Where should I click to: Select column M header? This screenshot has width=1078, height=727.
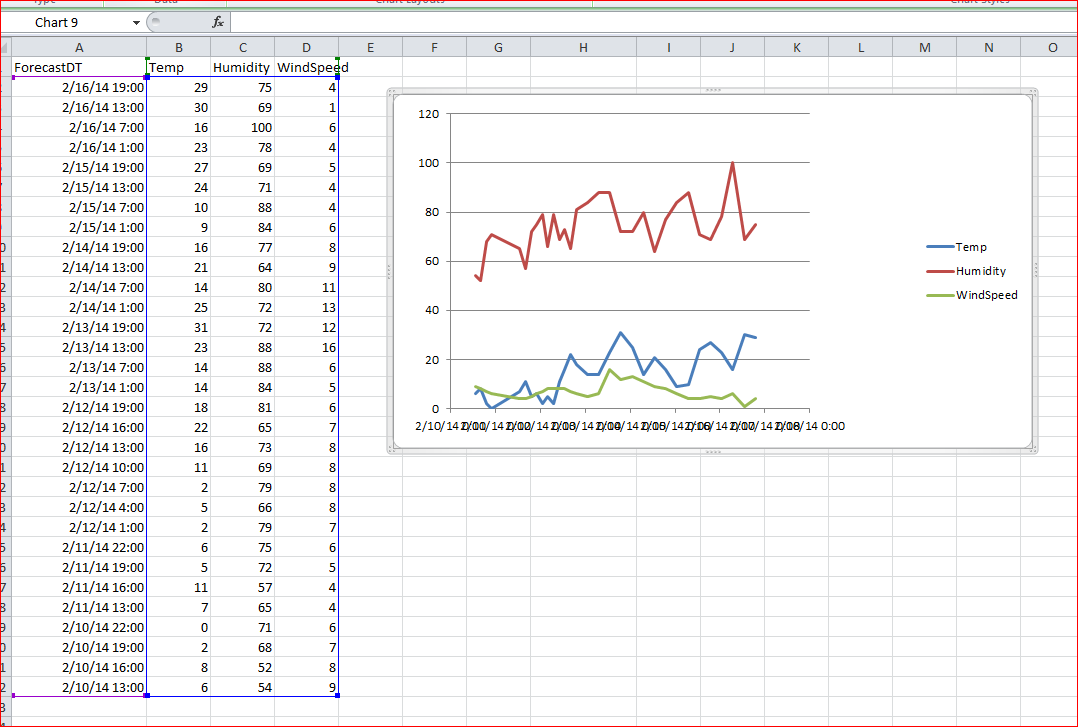point(925,47)
